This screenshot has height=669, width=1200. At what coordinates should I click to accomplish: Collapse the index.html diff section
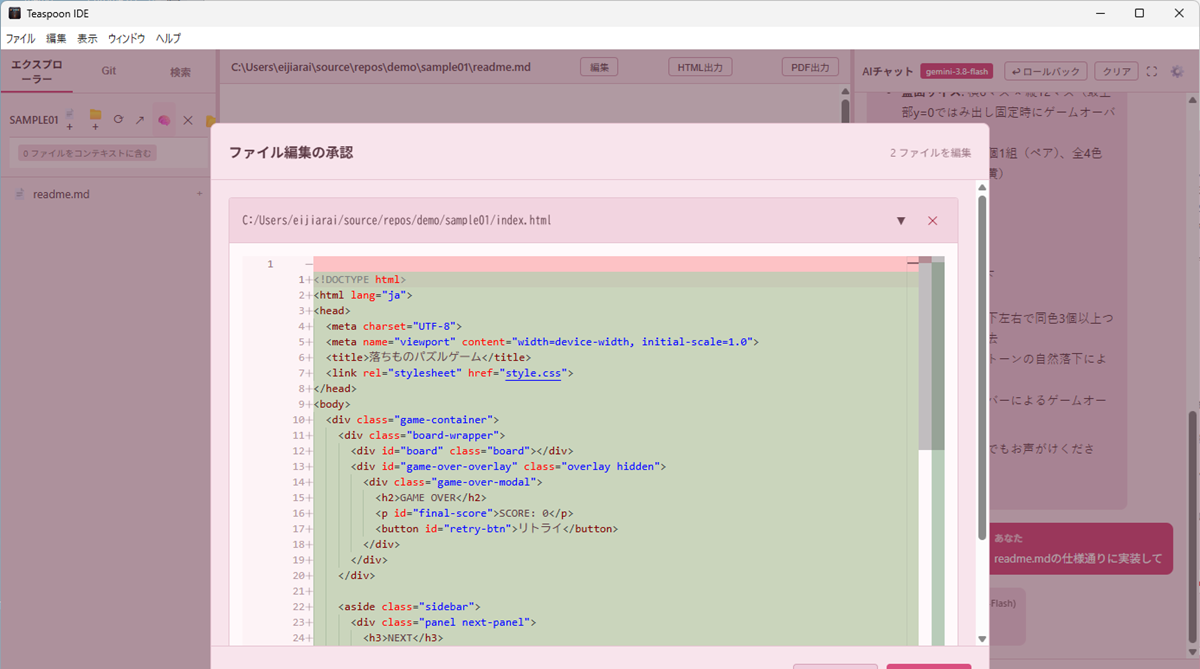(901, 220)
